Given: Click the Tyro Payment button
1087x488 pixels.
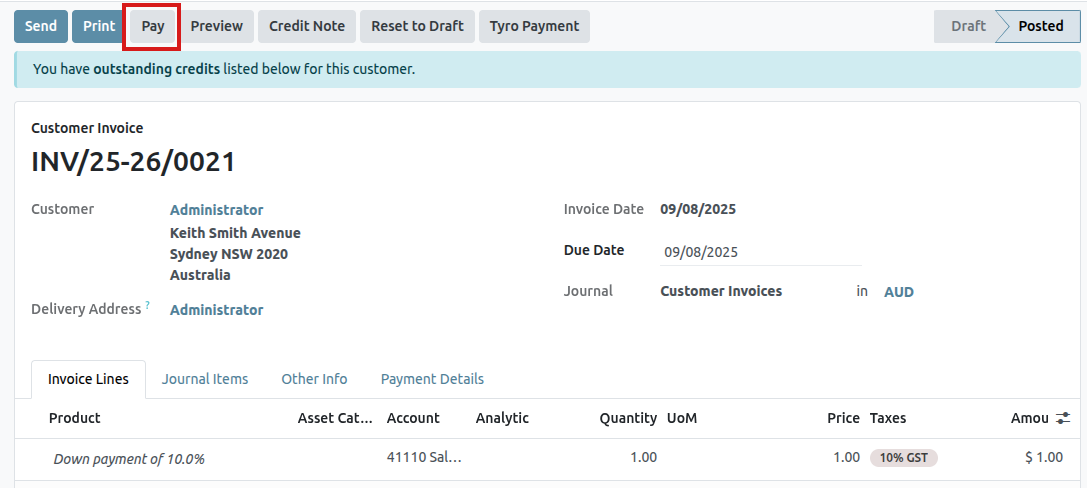Looking at the screenshot, I should (534, 26).
